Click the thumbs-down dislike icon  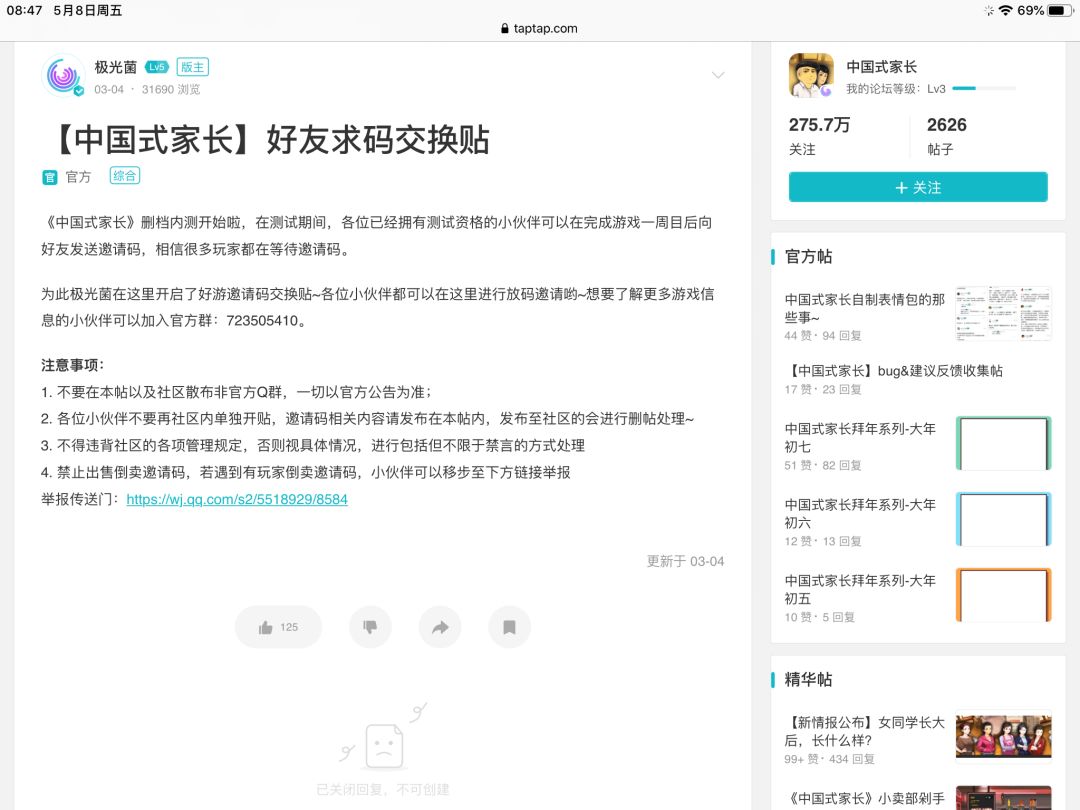371,627
